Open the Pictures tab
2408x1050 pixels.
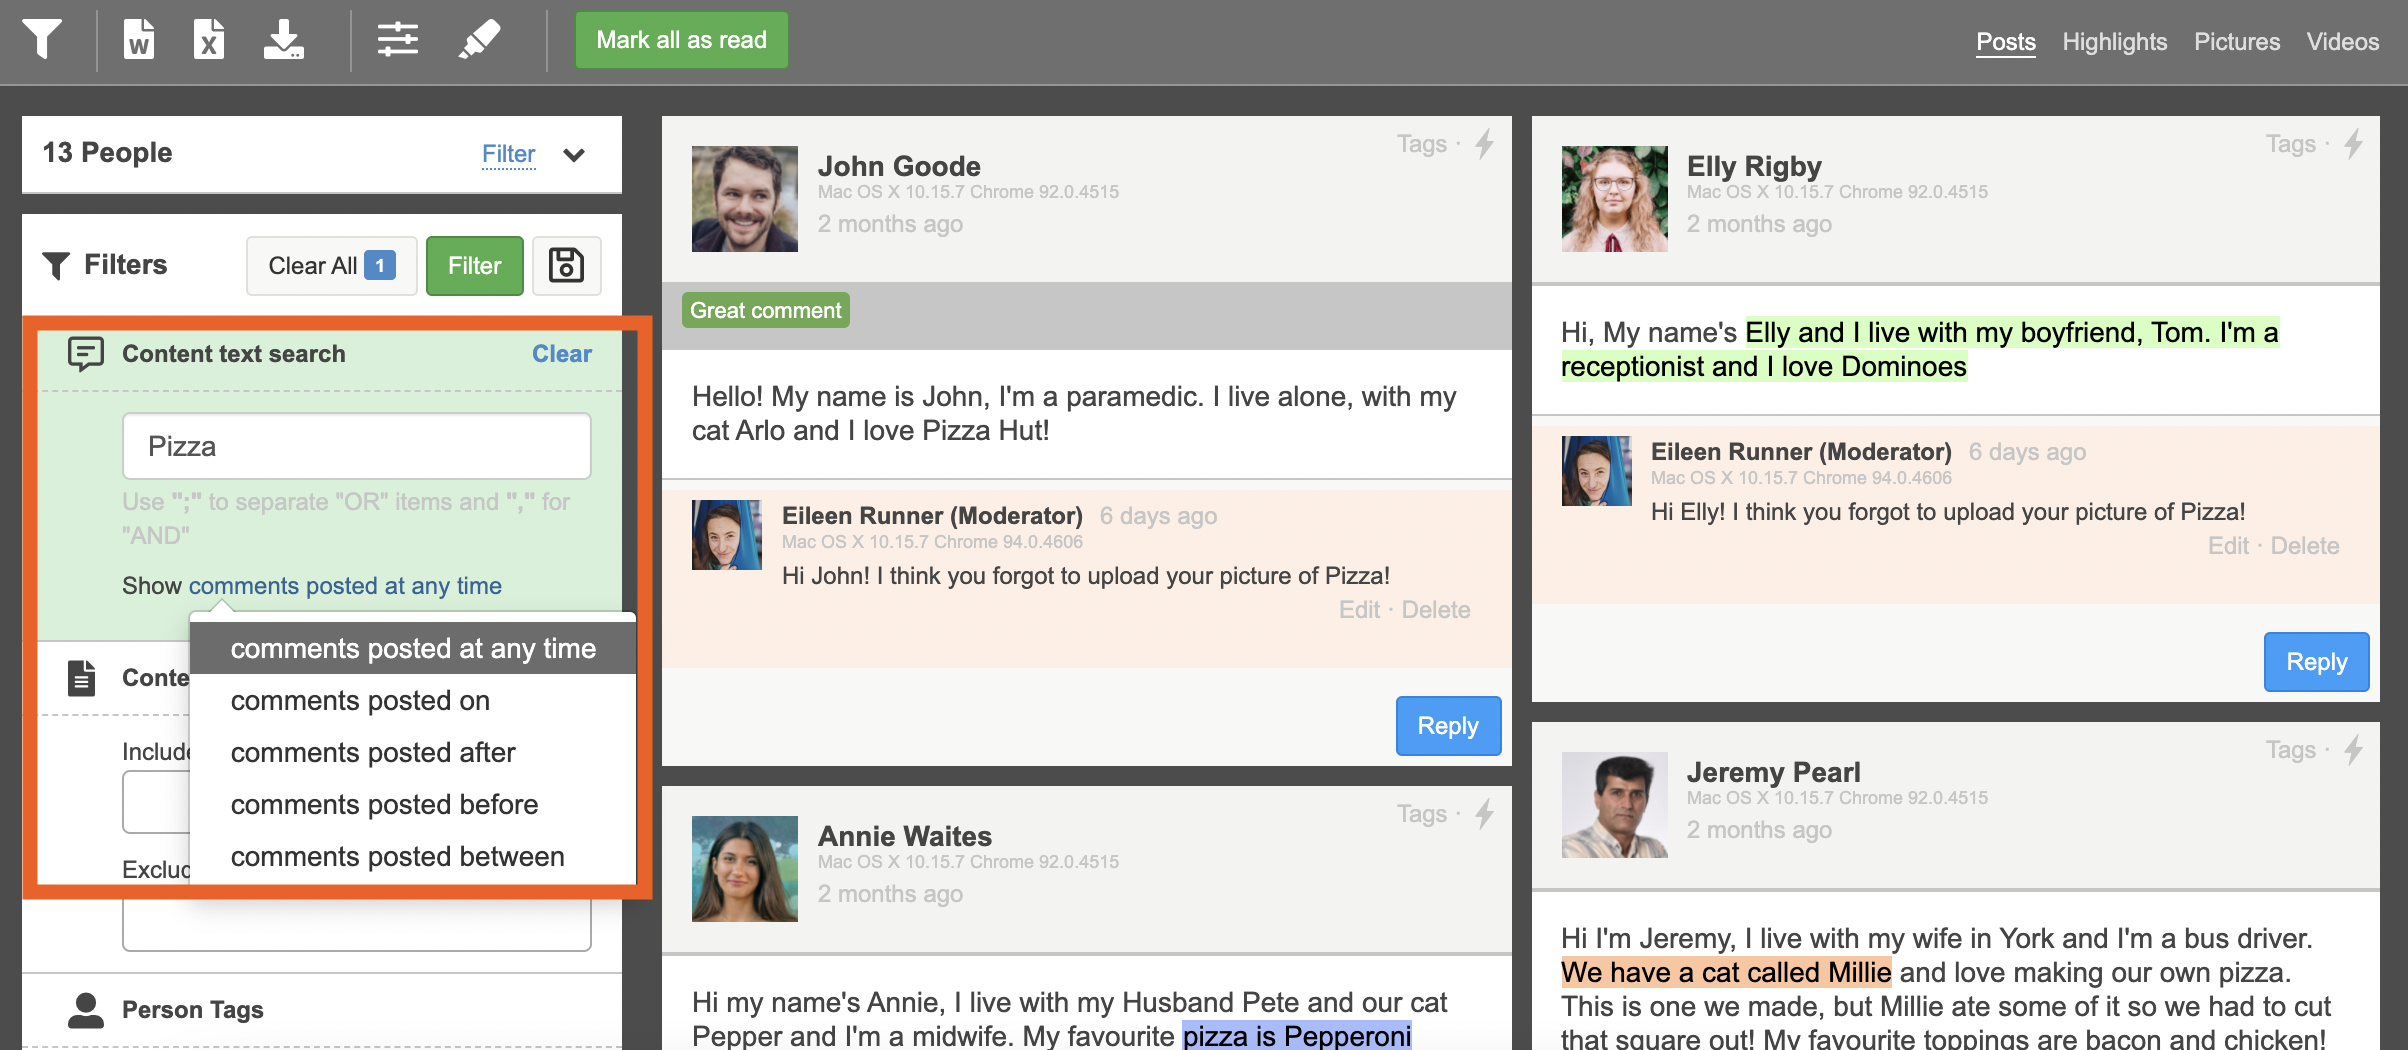2236,42
